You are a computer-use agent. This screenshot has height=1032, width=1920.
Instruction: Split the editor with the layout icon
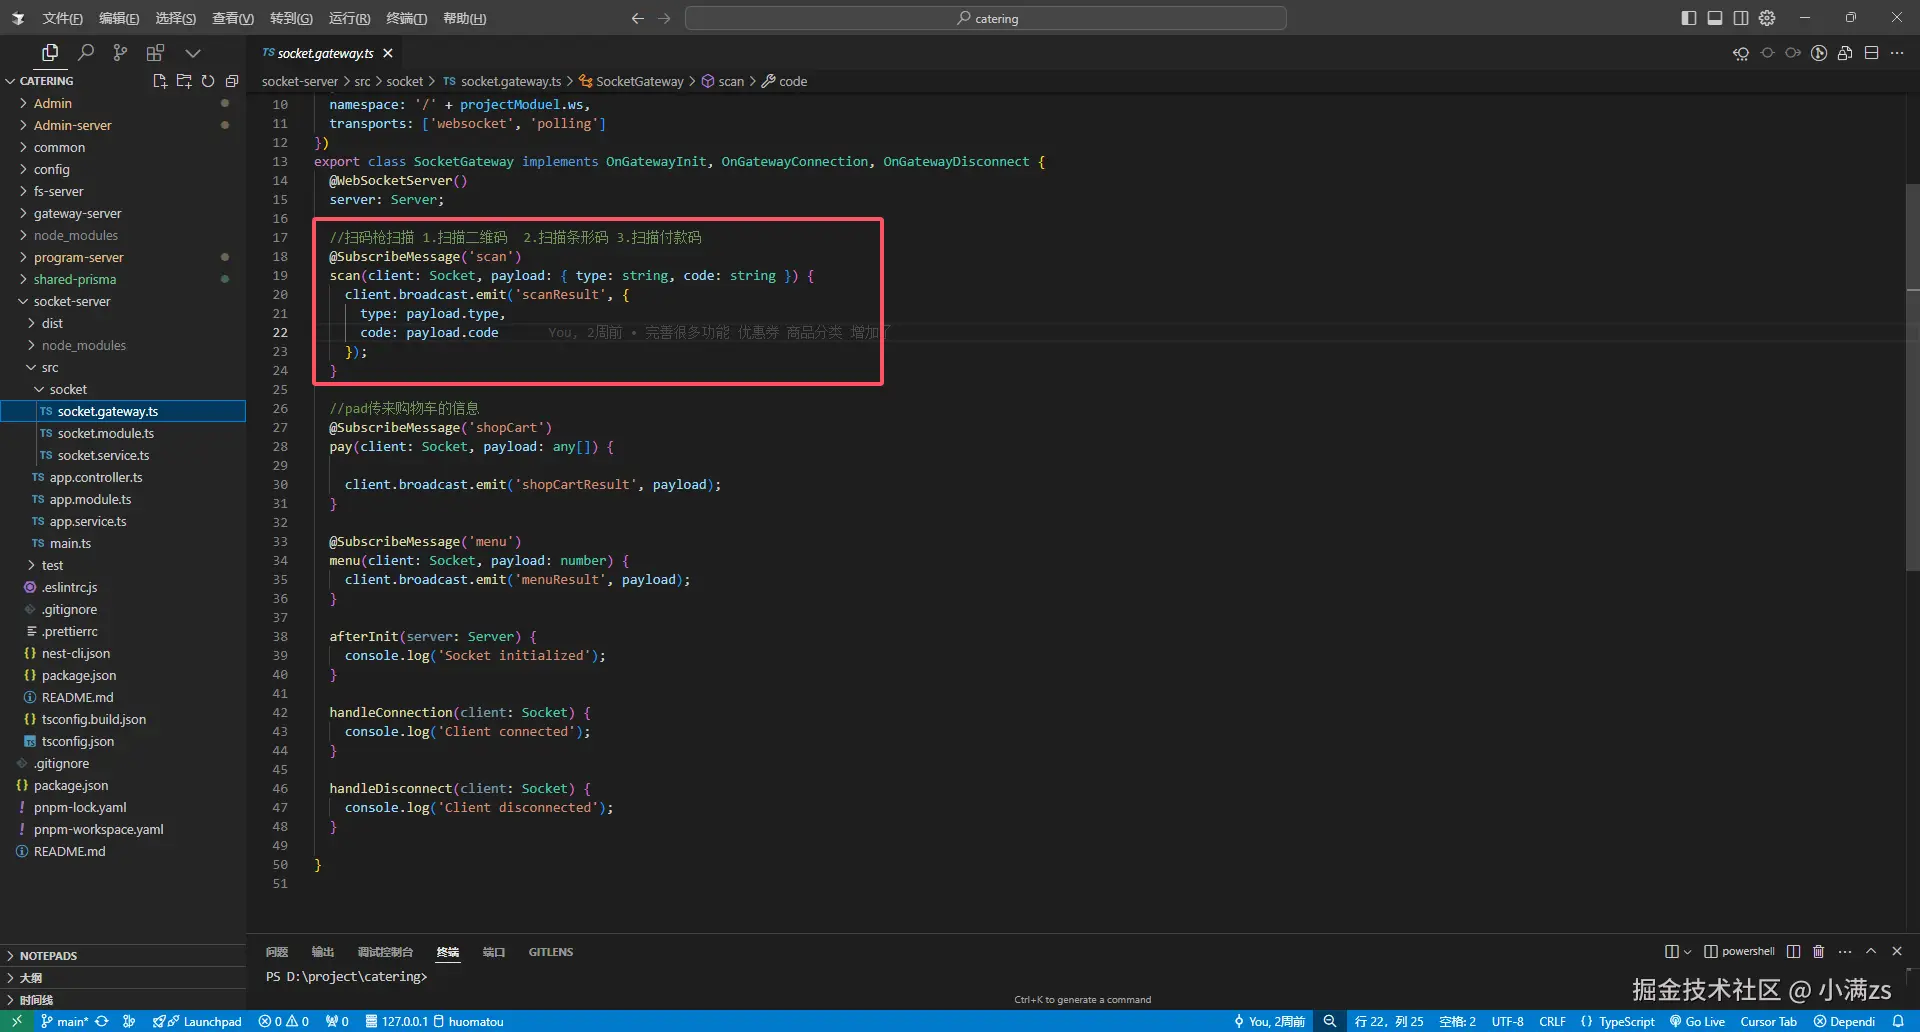coord(1871,53)
